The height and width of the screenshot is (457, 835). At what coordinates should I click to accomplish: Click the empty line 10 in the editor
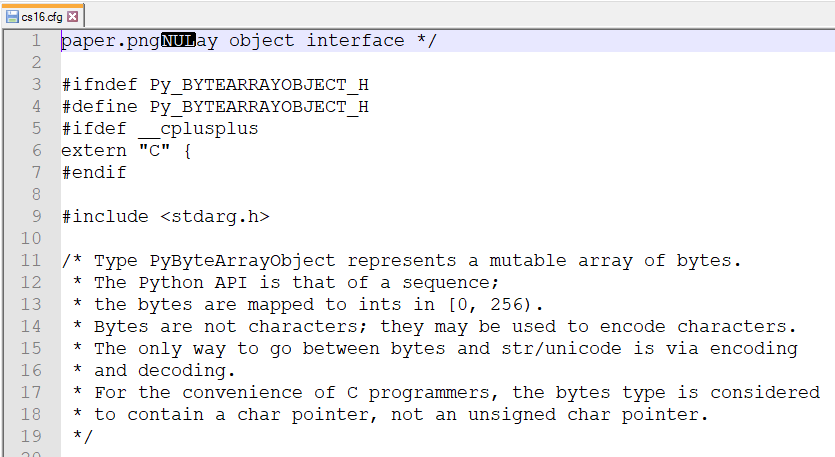pyautogui.click(x=447, y=238)
